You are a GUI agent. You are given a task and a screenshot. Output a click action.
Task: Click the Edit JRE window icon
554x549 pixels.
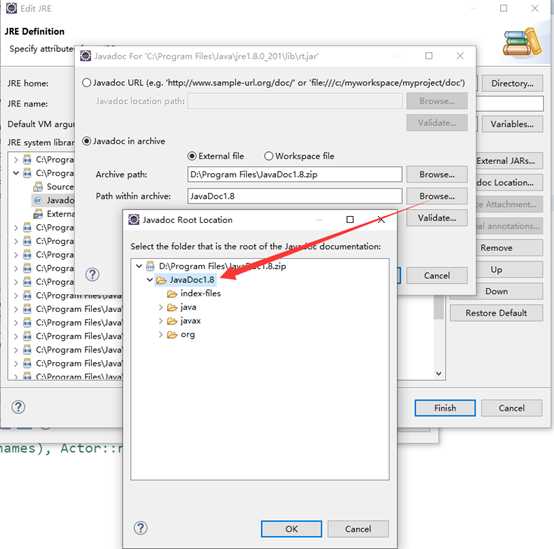11,8
